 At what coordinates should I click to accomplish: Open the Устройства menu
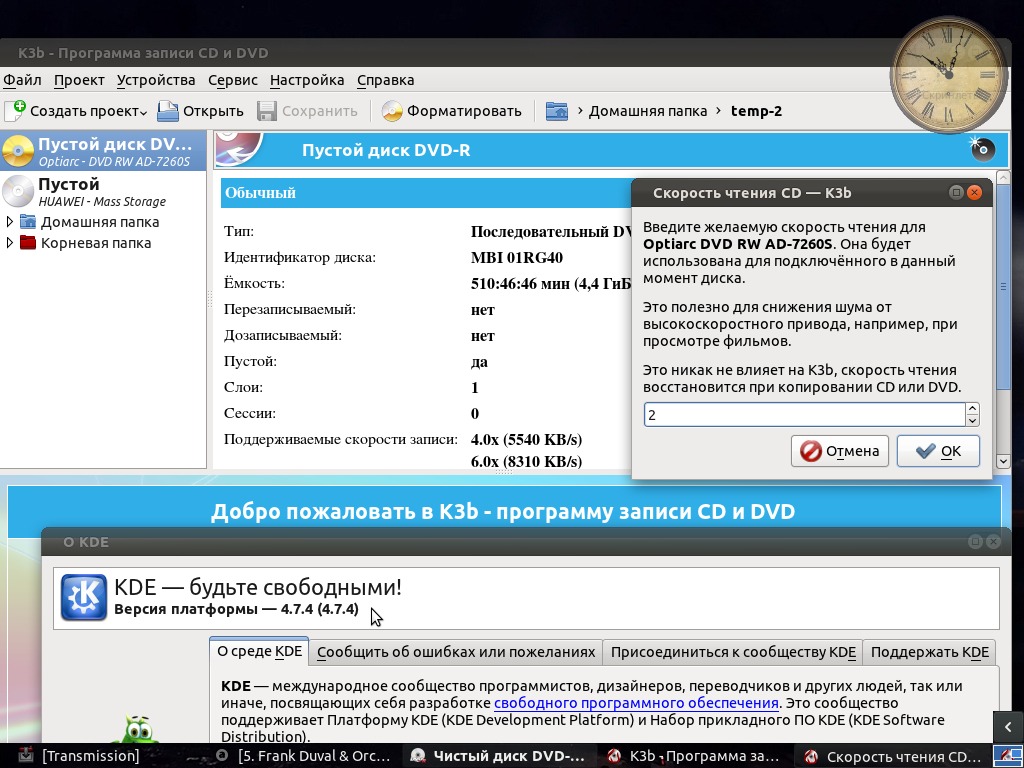click(156, 80)
